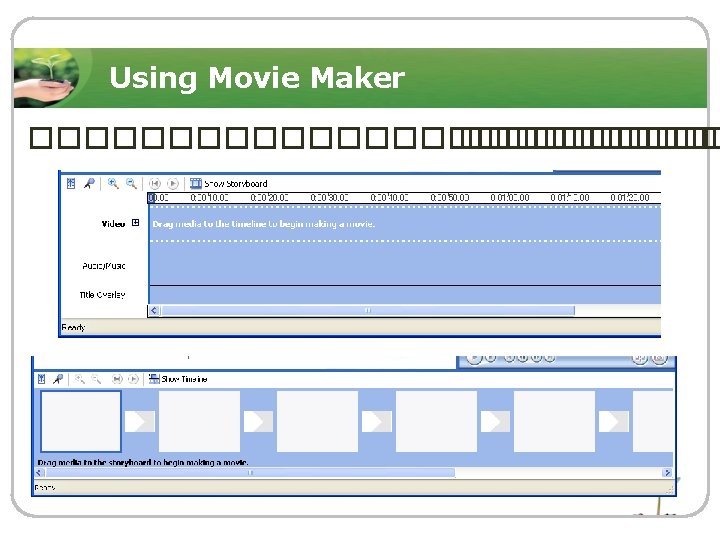Click timeline ruler at 0:00:10.00
Viewport: 720px width, 540px height.
[x=209, y=198]
